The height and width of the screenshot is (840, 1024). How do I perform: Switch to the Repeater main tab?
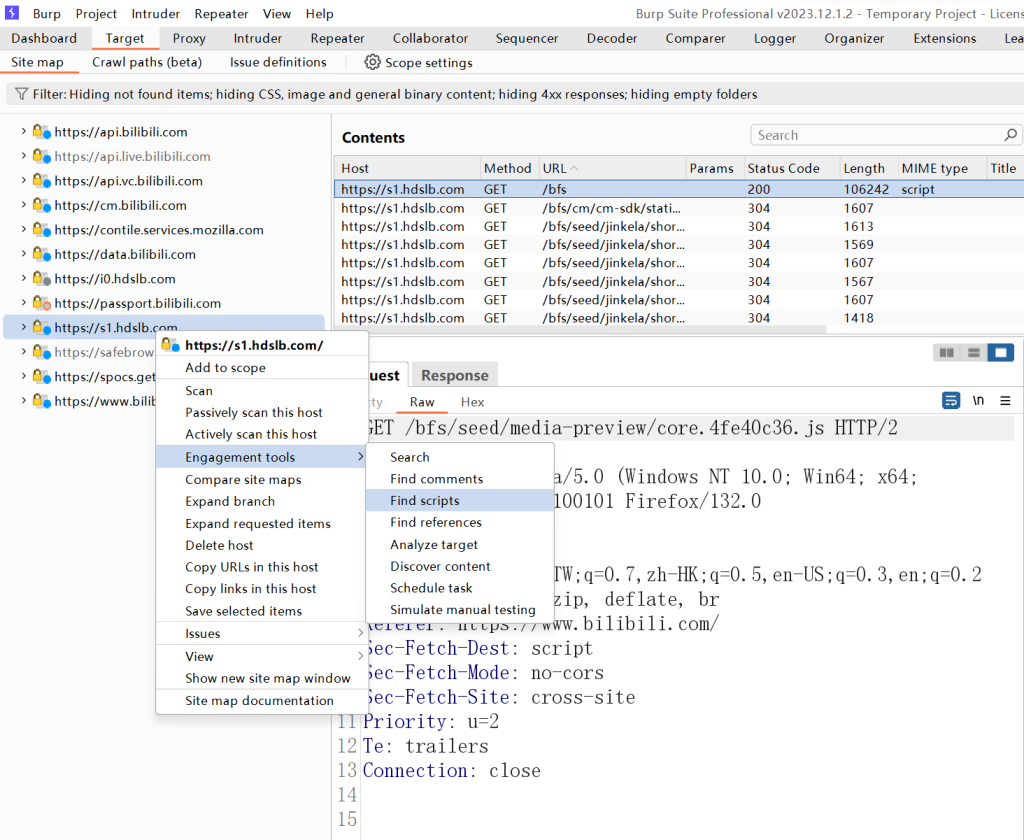(337, 39)
